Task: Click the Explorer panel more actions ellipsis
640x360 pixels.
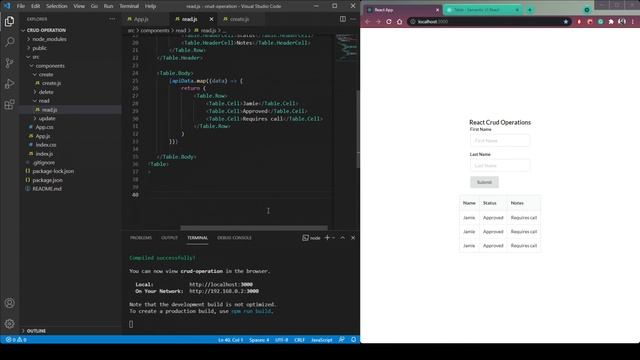Action: tap(112, 19)
